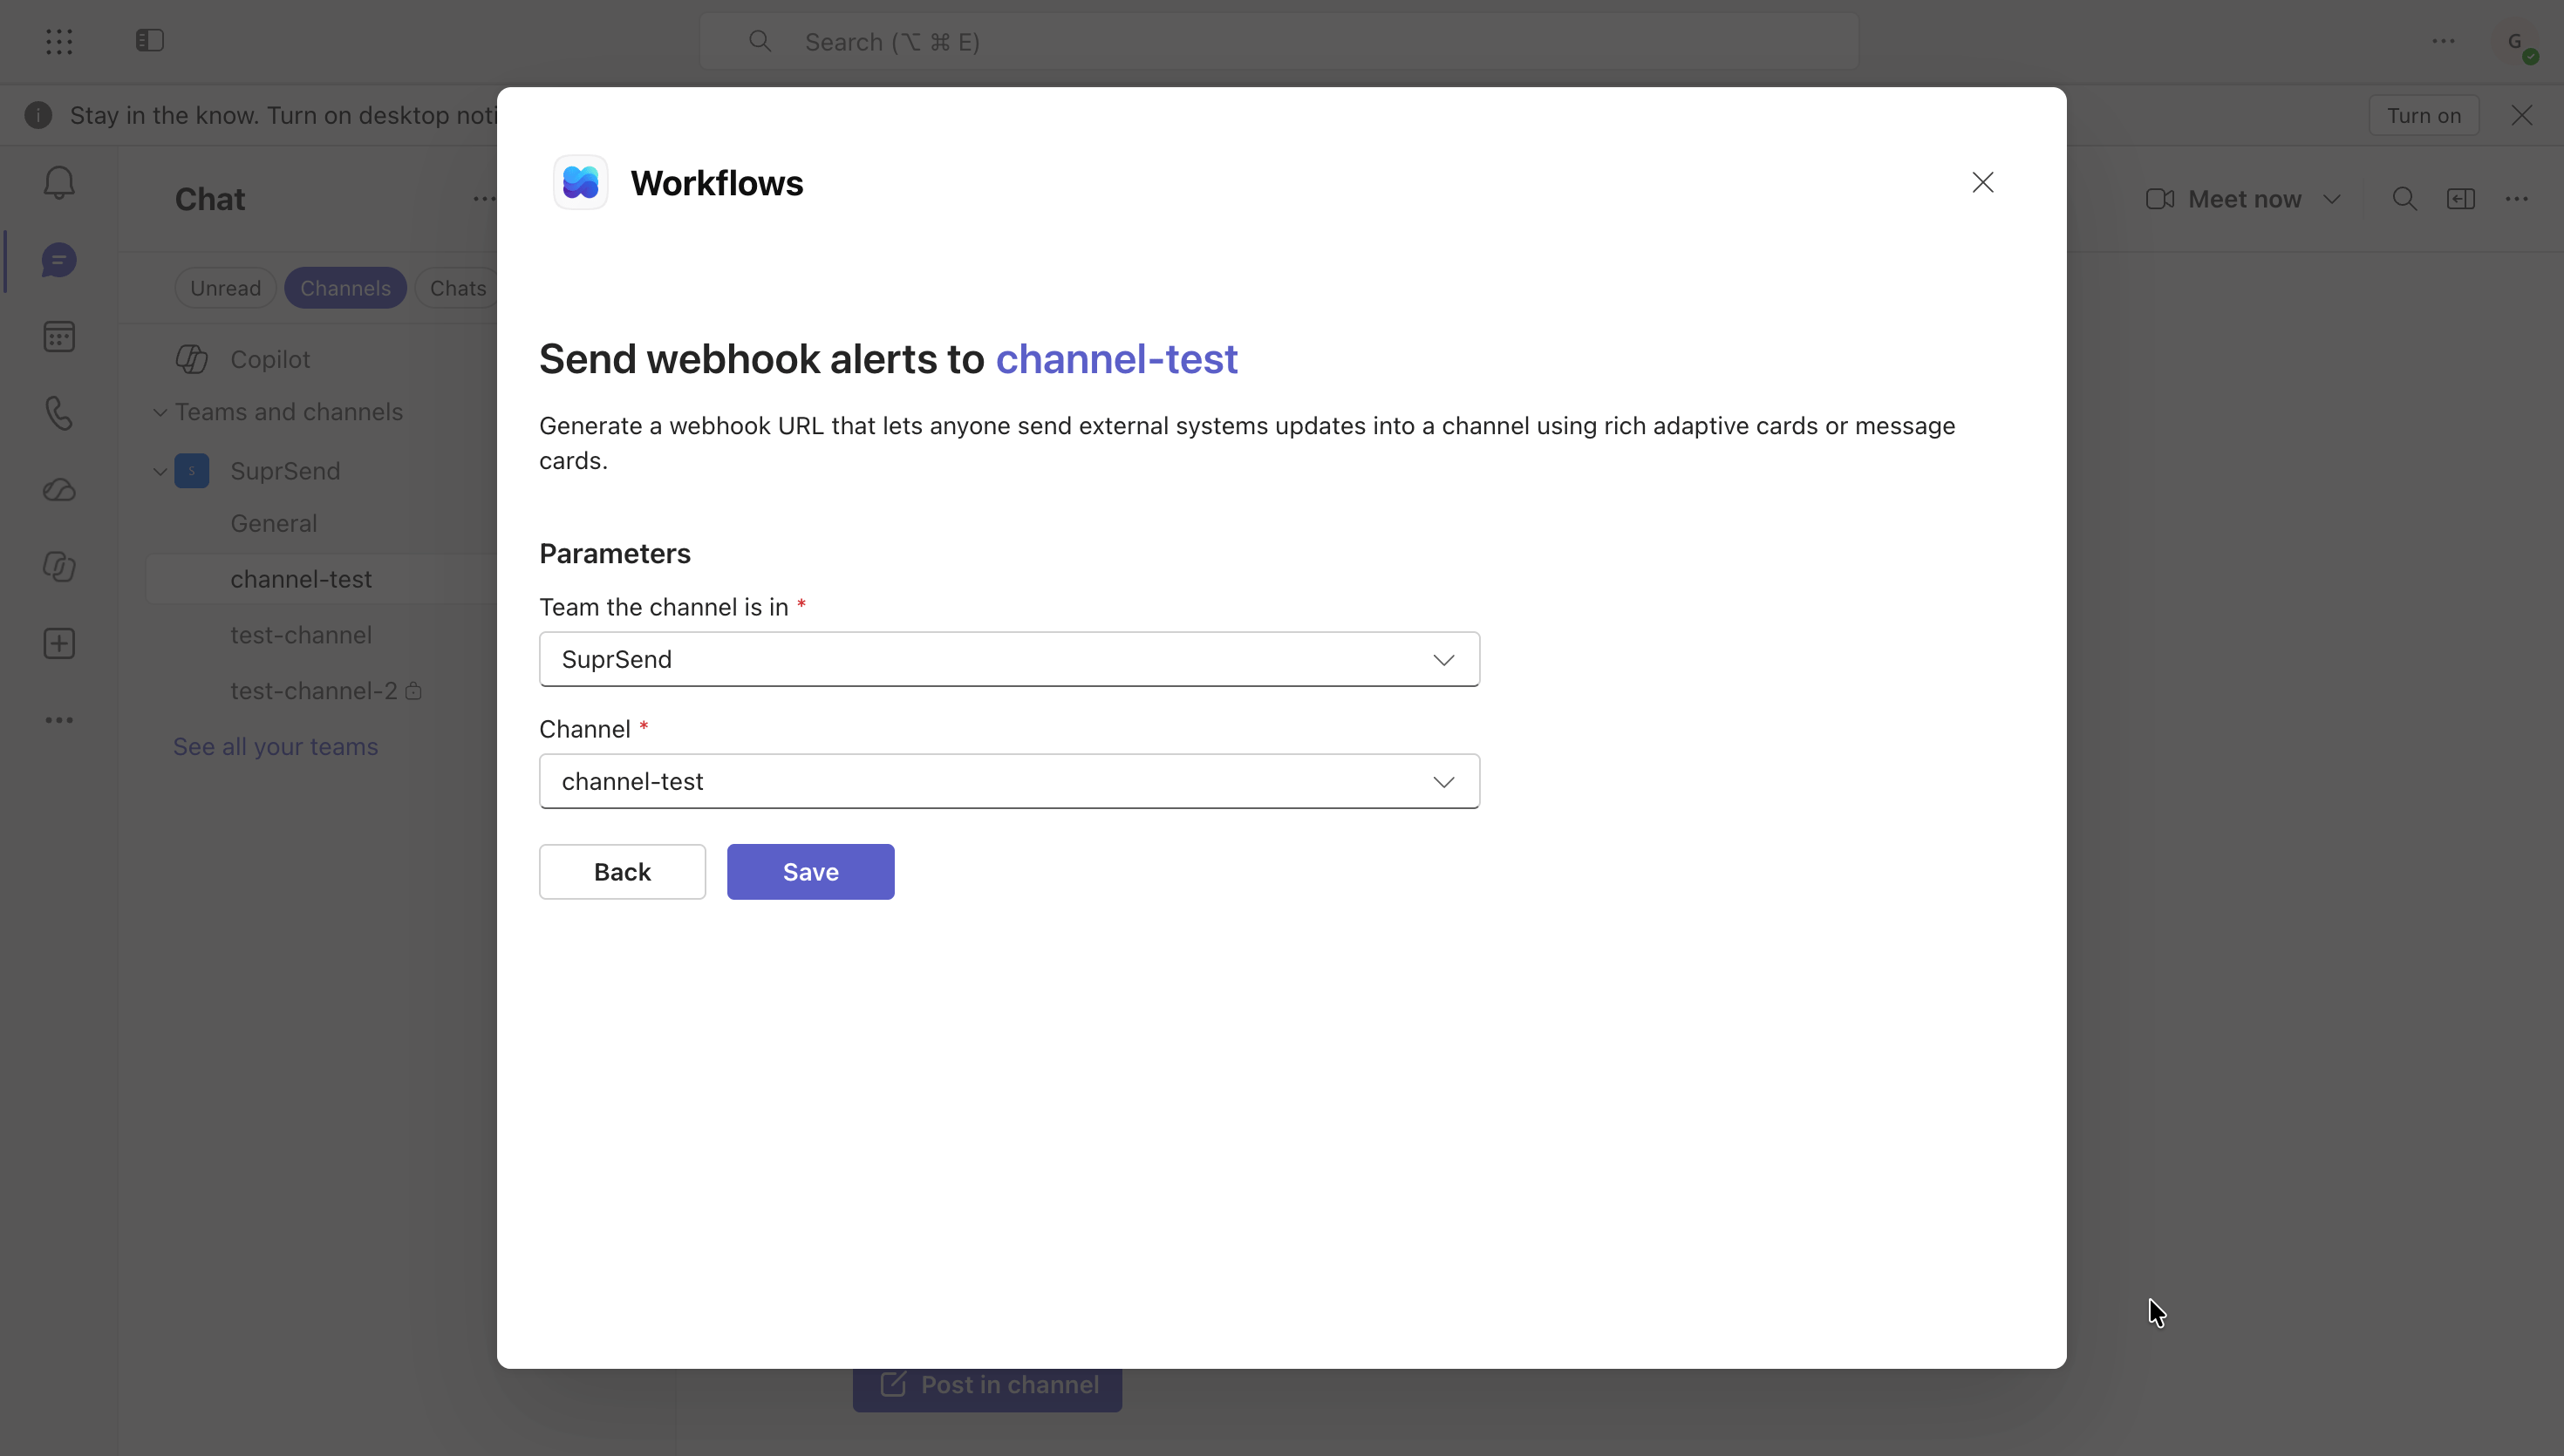The width and height of the screenshot is (2564, 1456).
Task: Open the General channel
Action: [x=273, y=523]
